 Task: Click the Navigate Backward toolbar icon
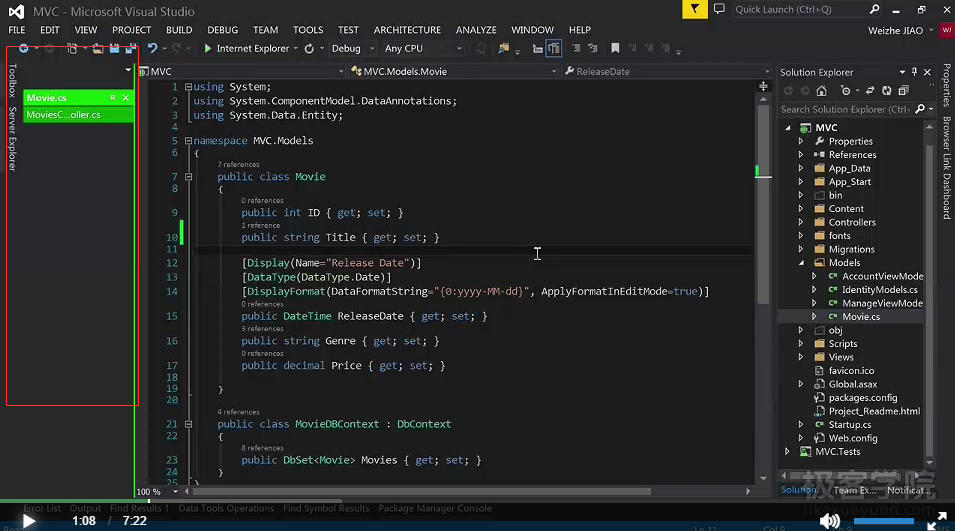(23, 48)
